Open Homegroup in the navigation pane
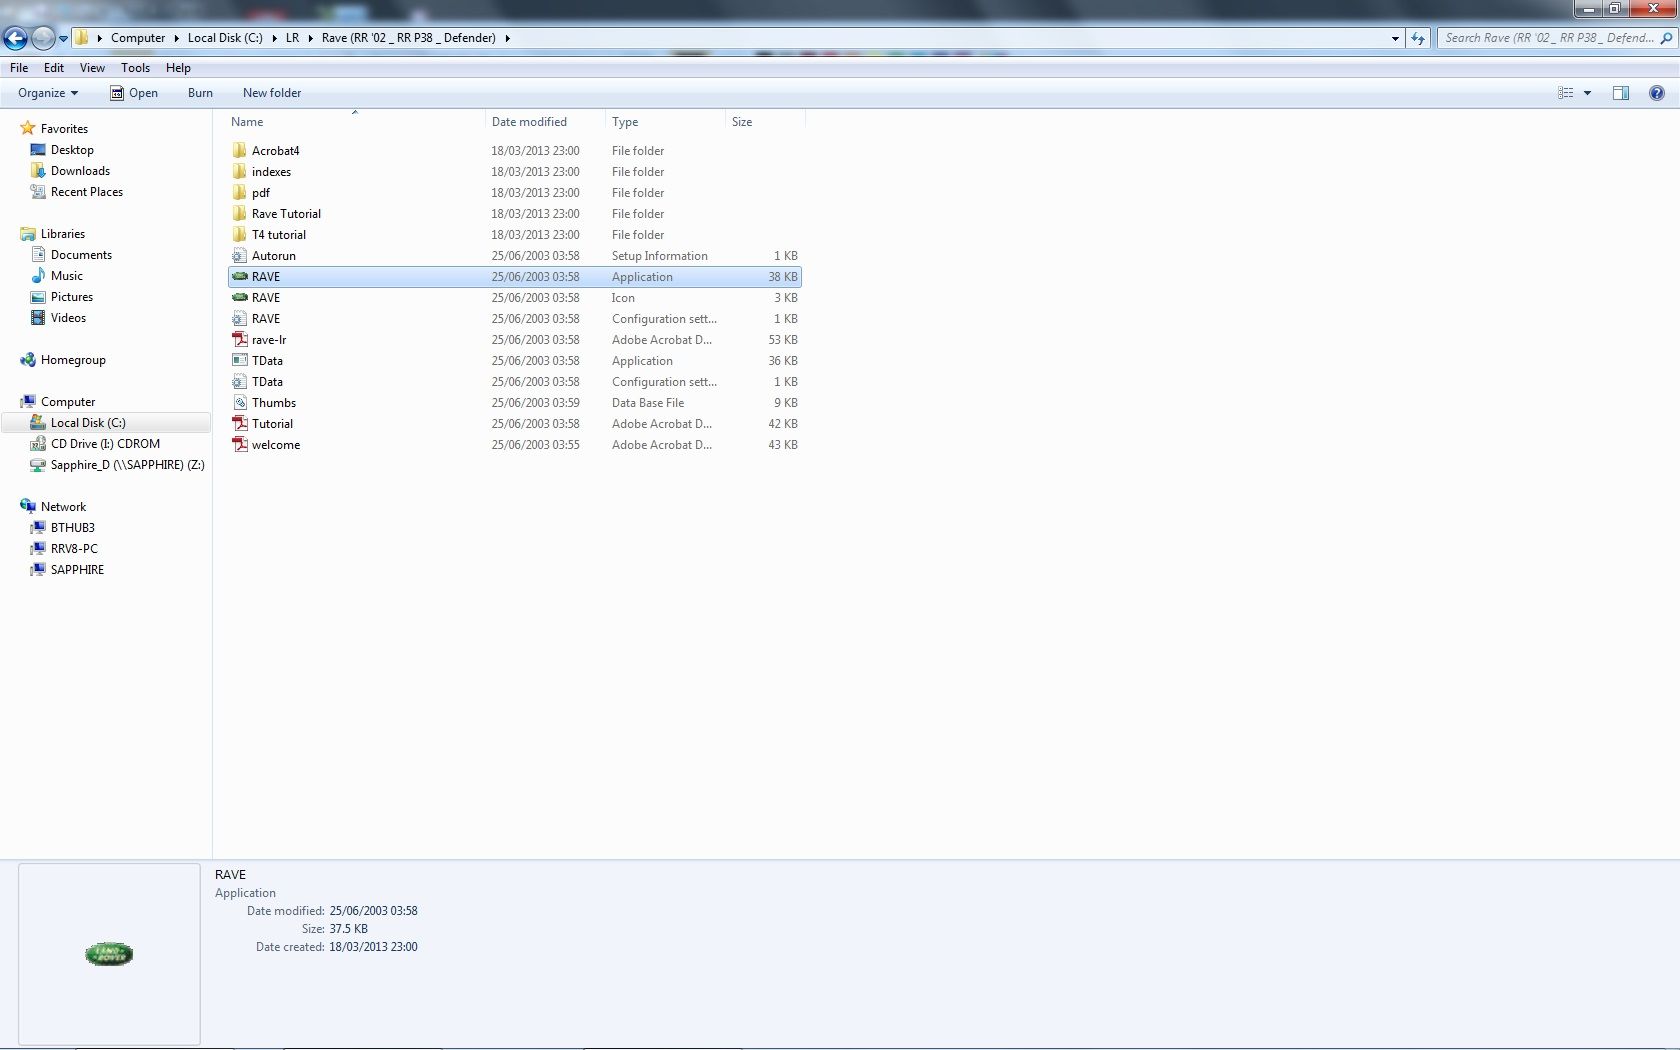1680x1050 pixels. tap(73, 360)
